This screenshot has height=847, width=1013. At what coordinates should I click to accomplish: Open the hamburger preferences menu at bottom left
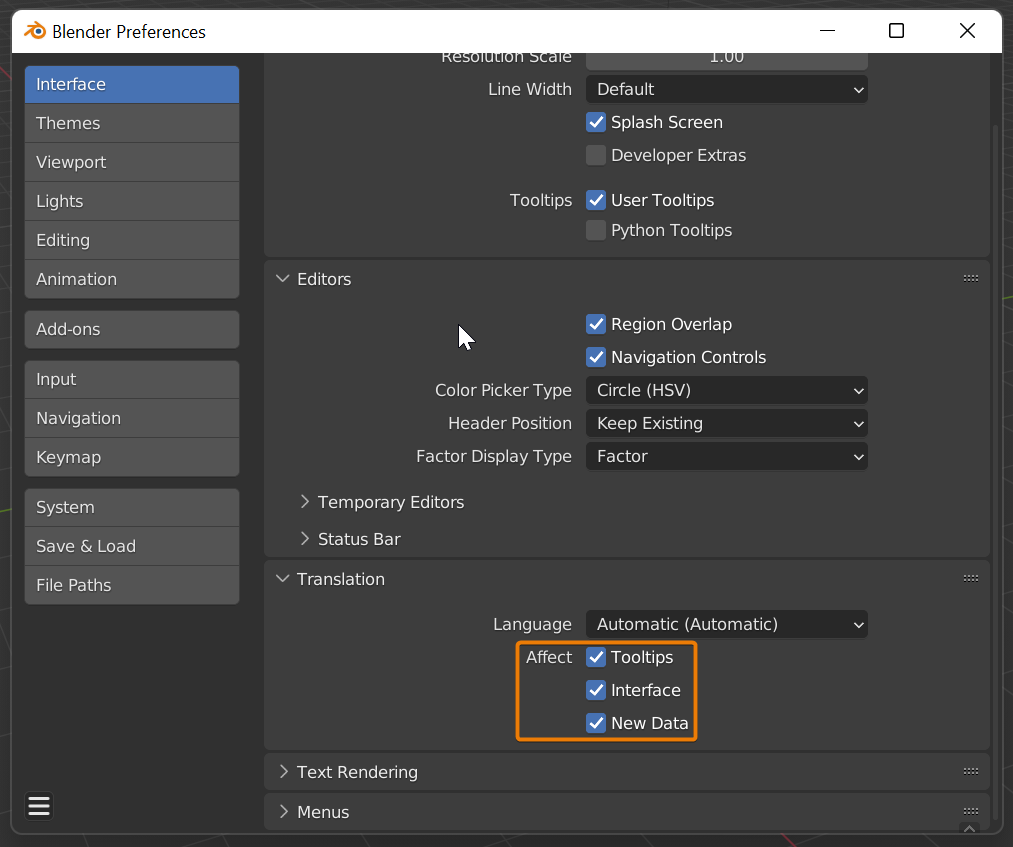click(38, 806)
